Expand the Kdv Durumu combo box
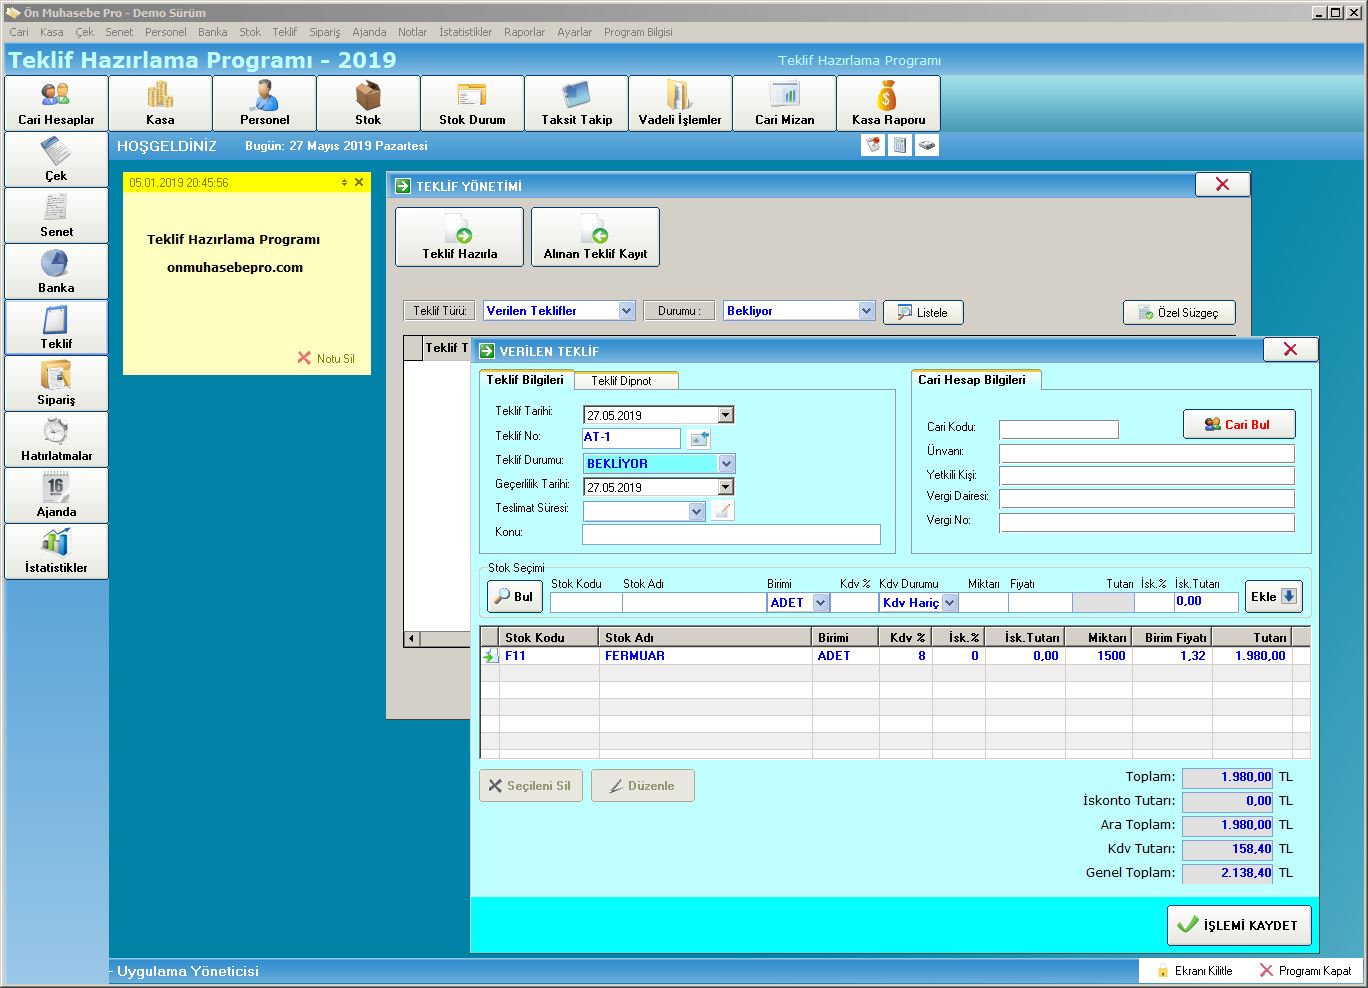 click(x=949, y=603)
